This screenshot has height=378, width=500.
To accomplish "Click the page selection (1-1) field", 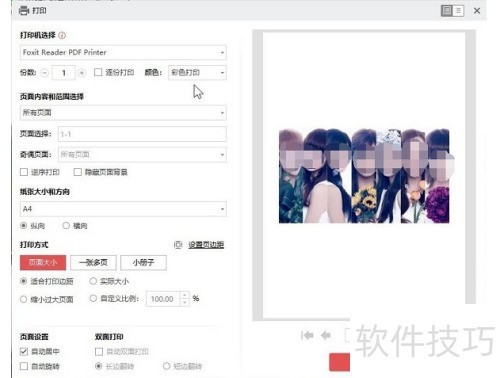I will 142,134.
